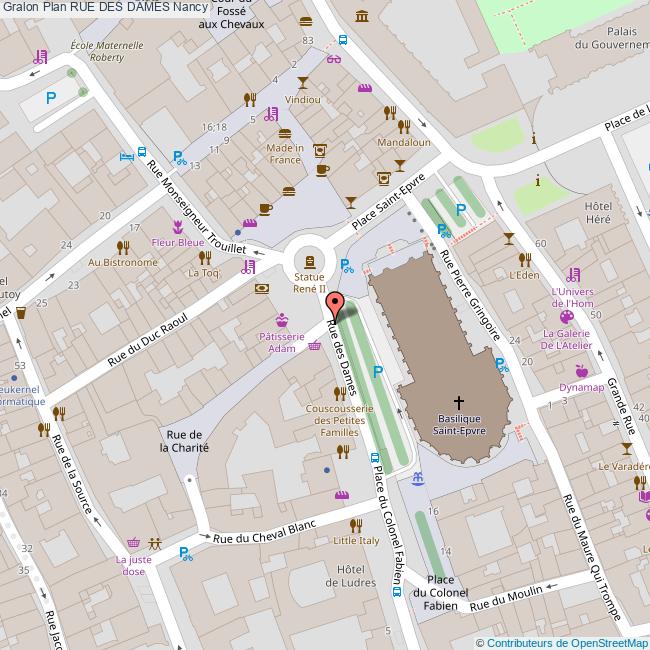Select the Statue René II monument icon
The height and width of the screenshot is (650, 650).
click(308, 261)
